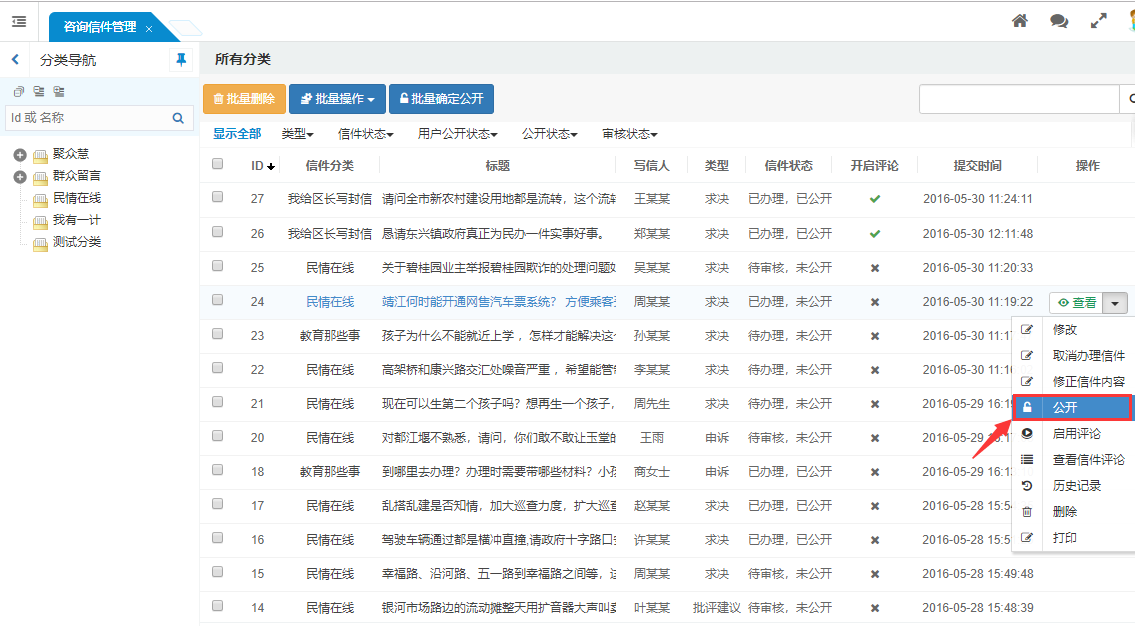
Task: Select 民情在线 category in the tree
Action: (77, 198)
